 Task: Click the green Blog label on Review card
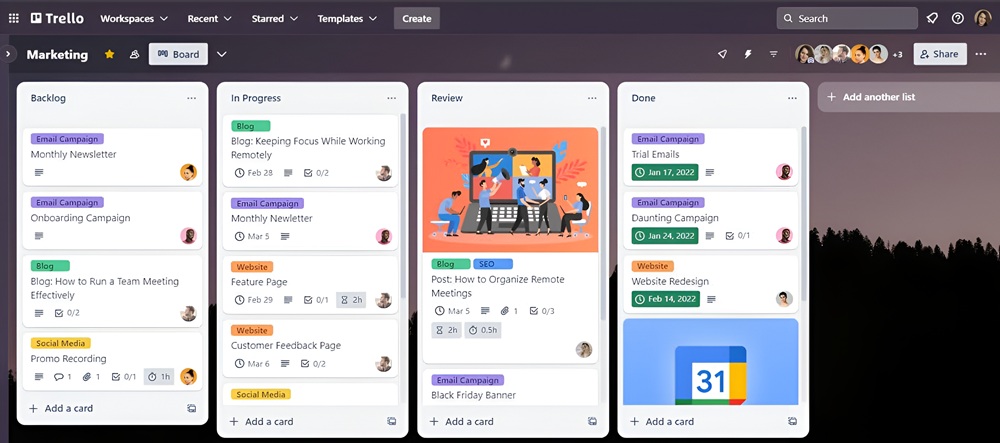point(450,264)
